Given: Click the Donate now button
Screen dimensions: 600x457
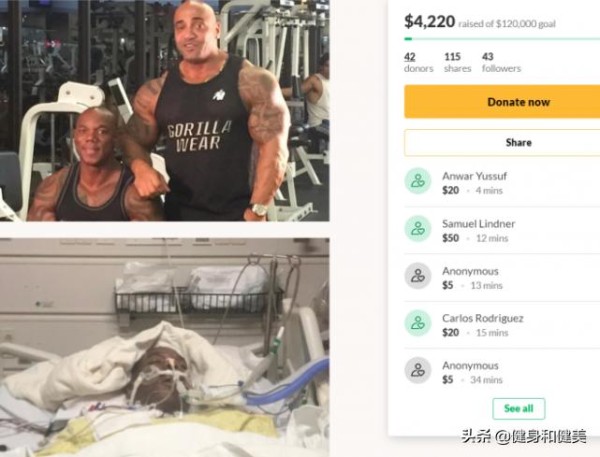Looking at the screenshot, I should tap(502, 102).
